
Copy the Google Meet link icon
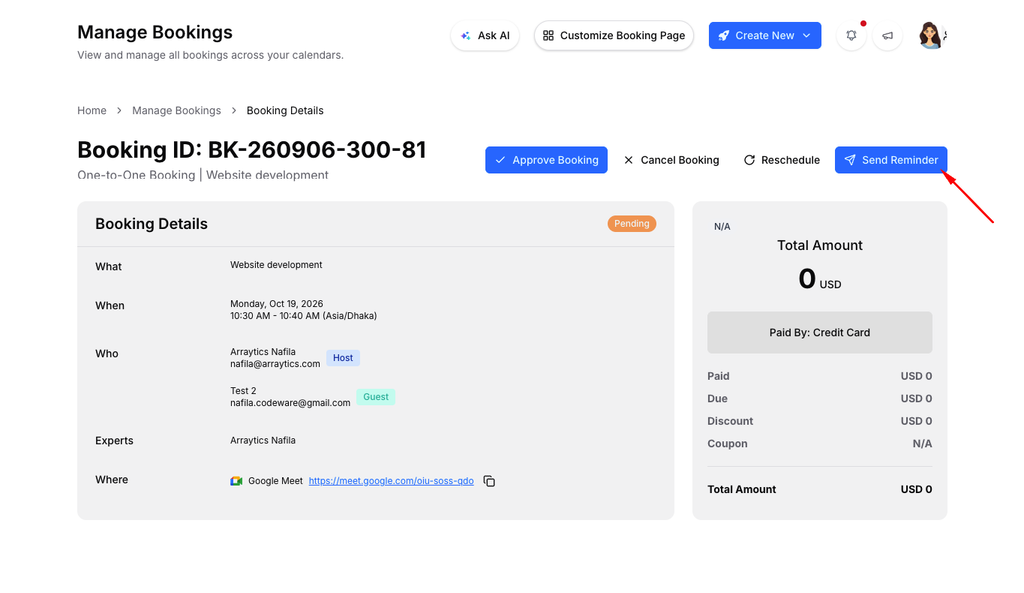pyautogui.click(x=489, y=481)
